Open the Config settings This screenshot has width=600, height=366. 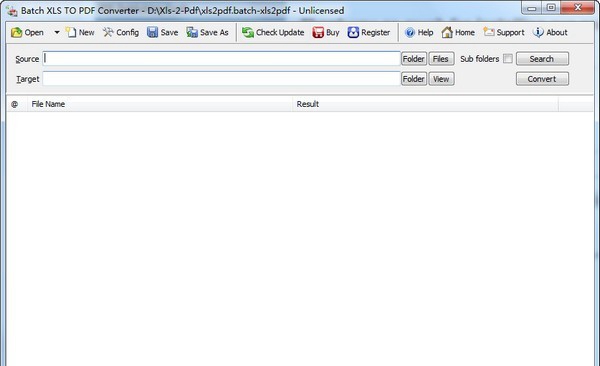click(x=121, y=33)
